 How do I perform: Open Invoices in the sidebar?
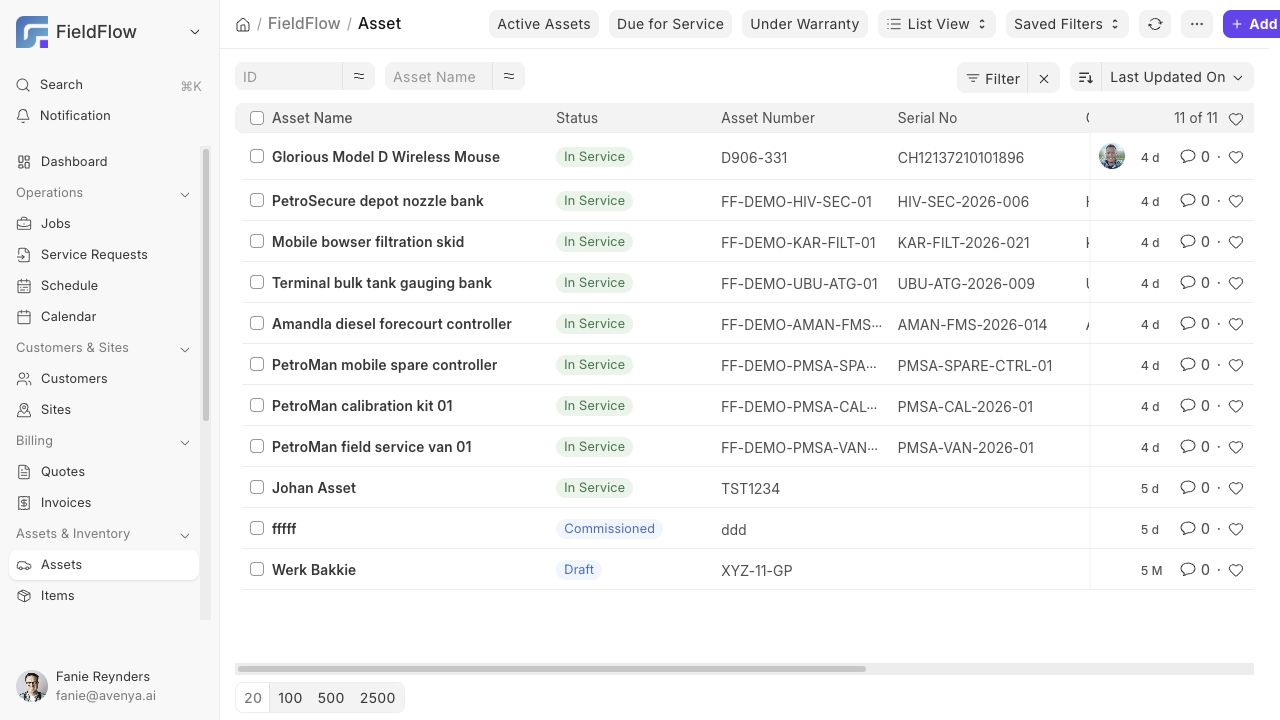(104, 503)
